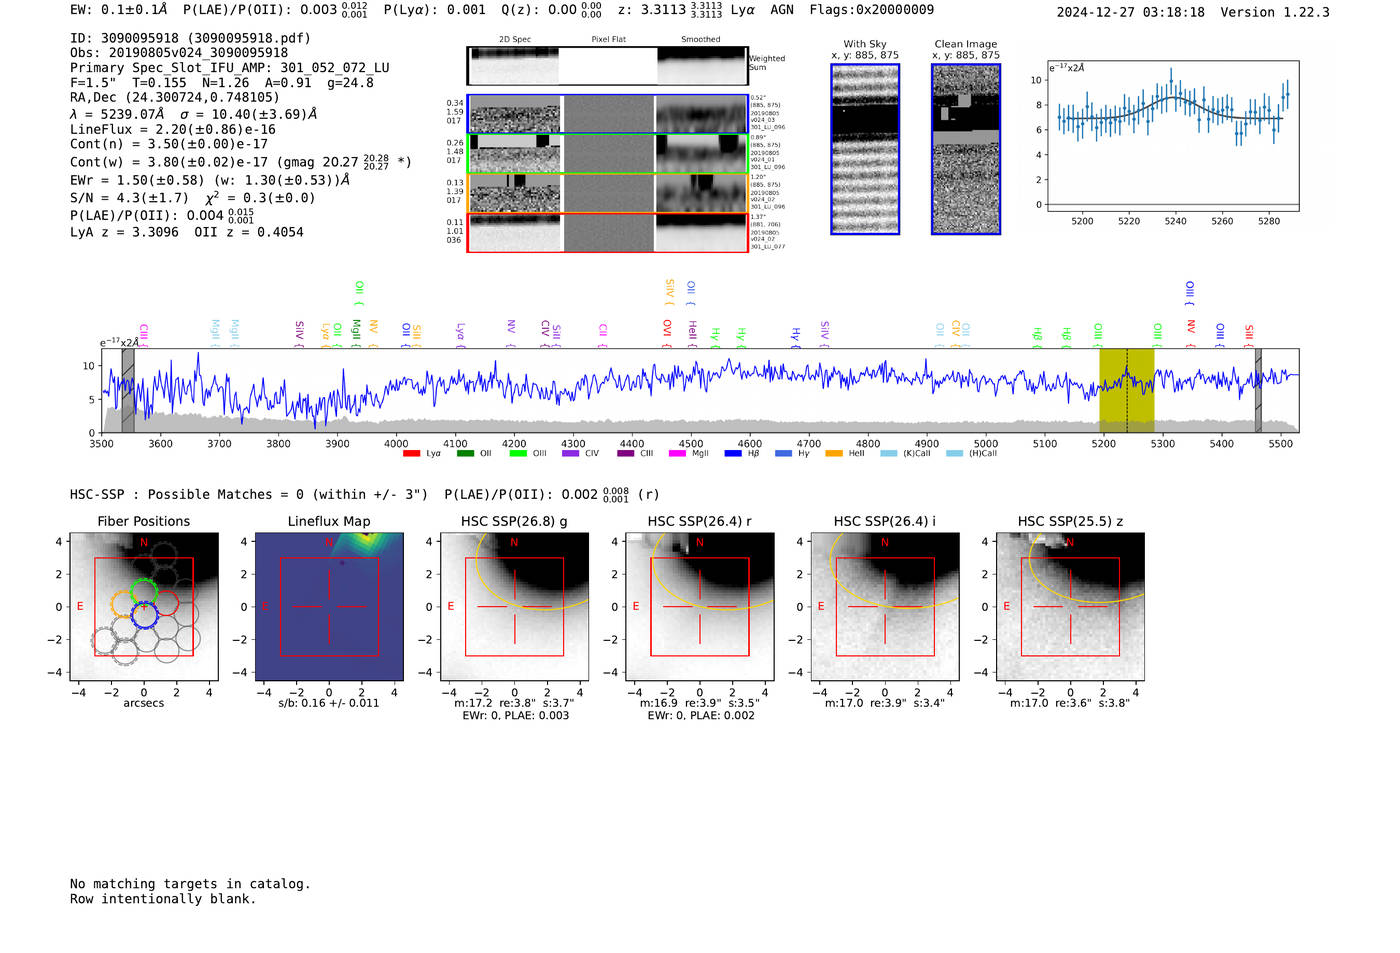The width and height of the screenshot is (1400, 953).
Task: Click the green dashed fiber circle
Action: click(x=144, y=590)
